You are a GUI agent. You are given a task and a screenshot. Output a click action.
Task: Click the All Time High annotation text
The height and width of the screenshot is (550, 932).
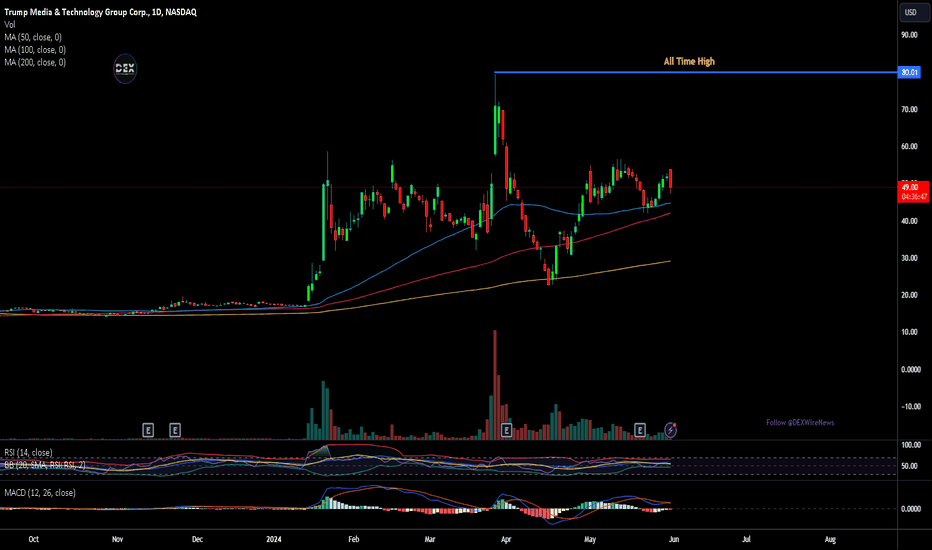pos(689,61)
